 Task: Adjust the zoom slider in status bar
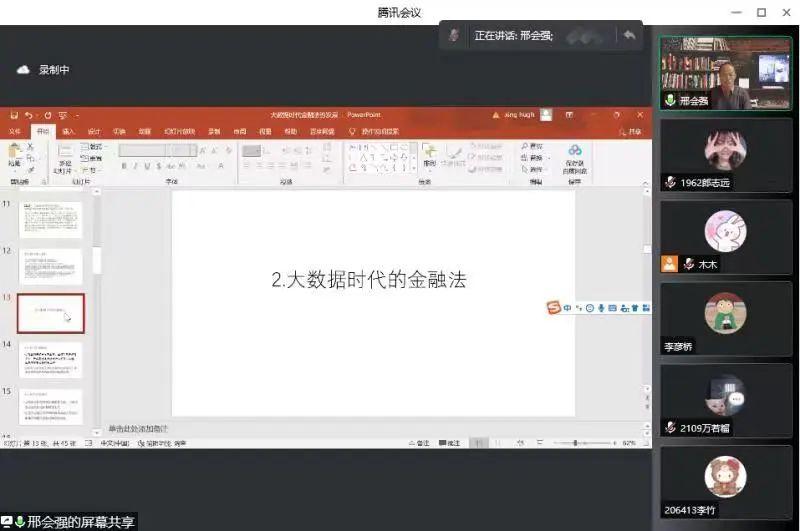pyautogui.click(x=577, y=443)
